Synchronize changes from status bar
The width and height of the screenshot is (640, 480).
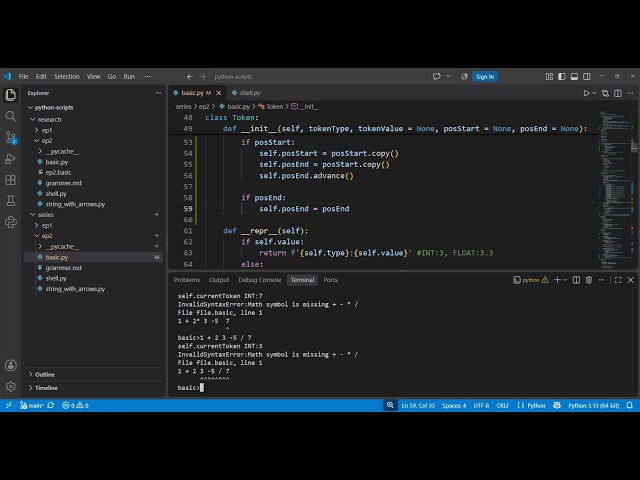51,405
